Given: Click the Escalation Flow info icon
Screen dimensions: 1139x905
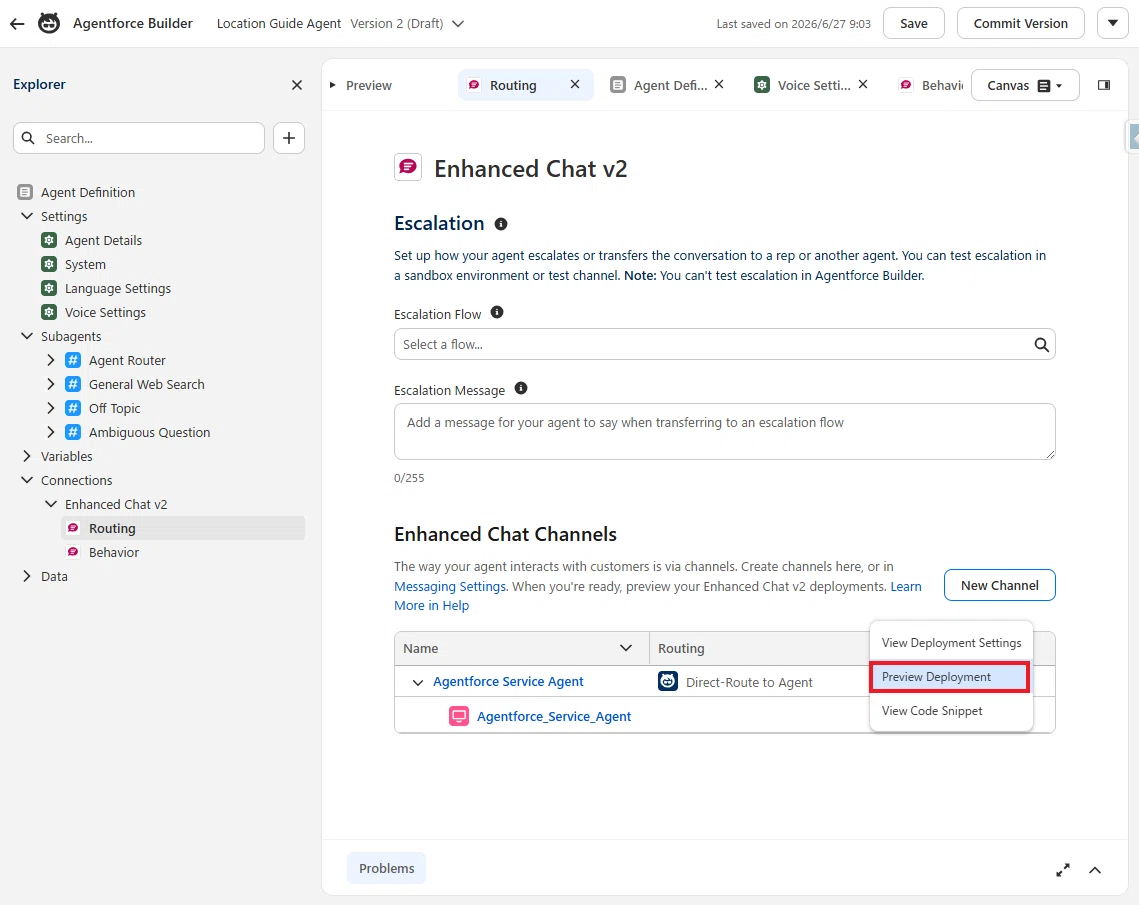Looking at the screenshot, I should point(497,312).
